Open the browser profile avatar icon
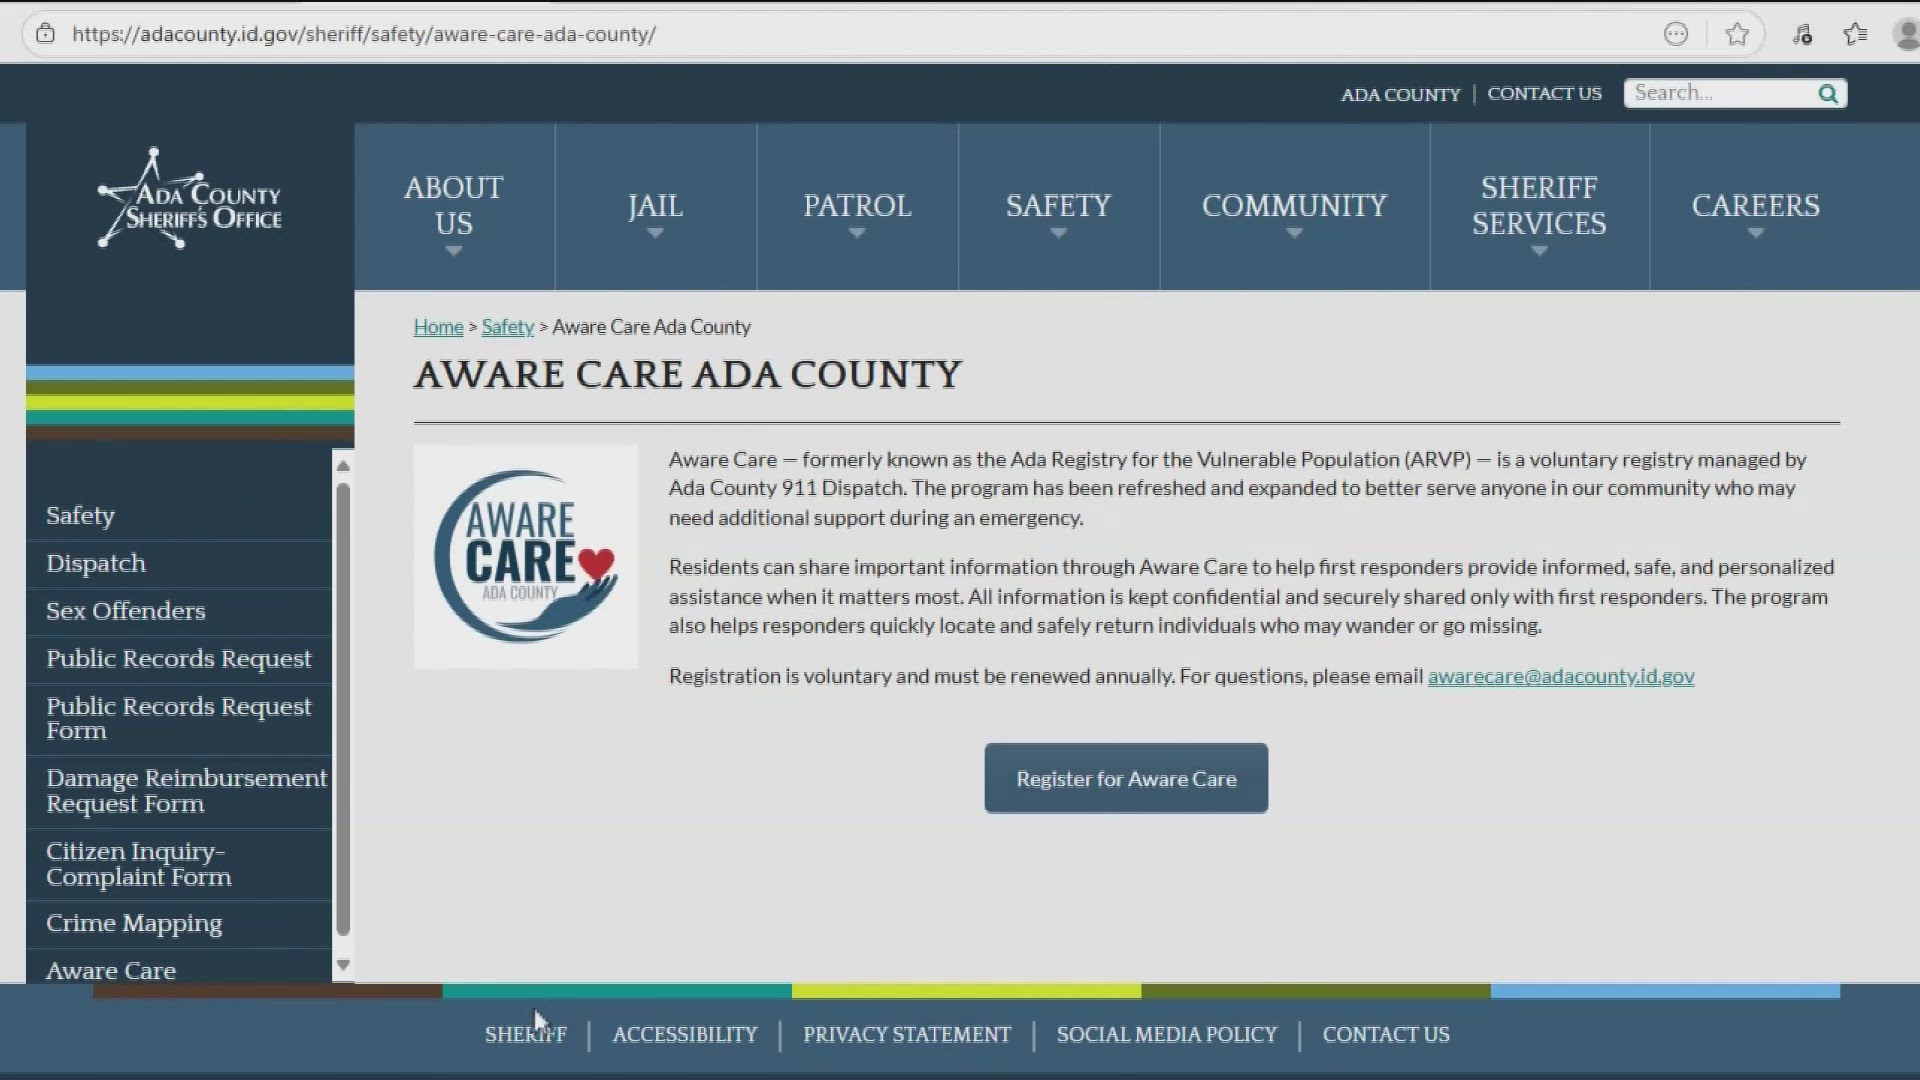This screenshot has height=1080, width=1920. click(1906, 33)
